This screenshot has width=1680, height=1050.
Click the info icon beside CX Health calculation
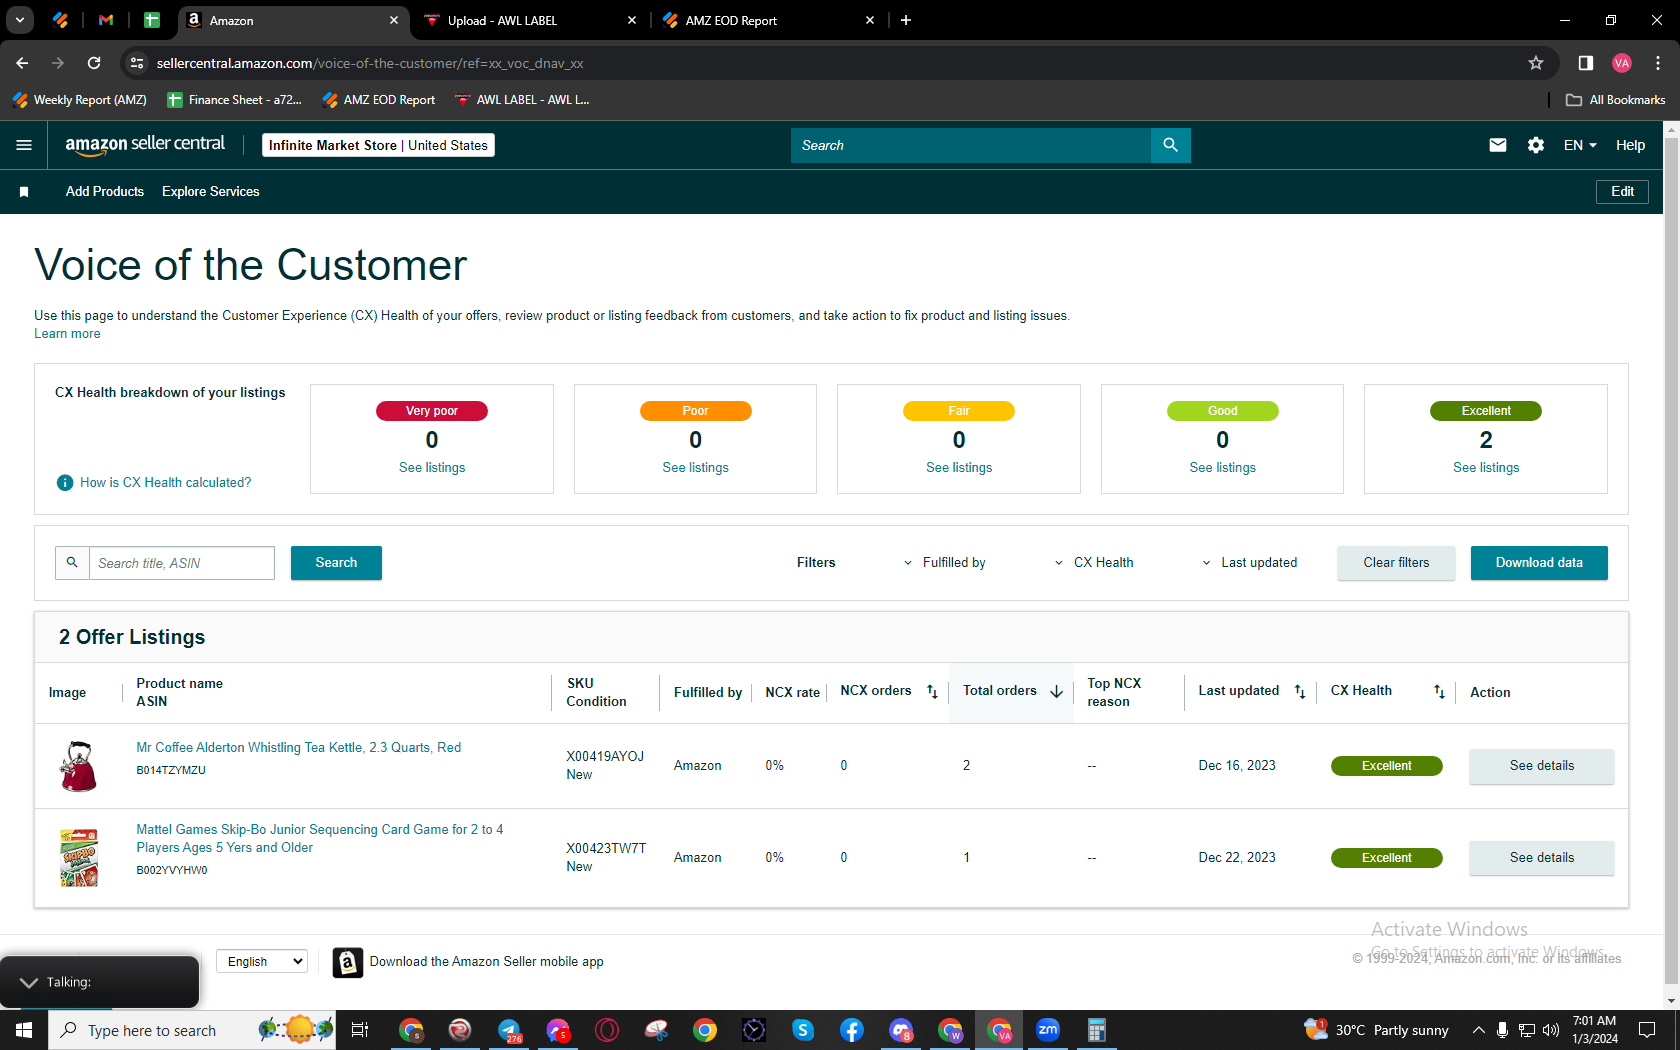tap(65, 483)
